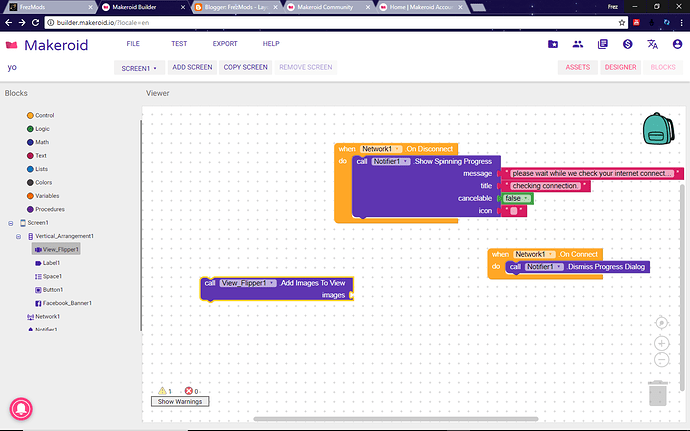
Task: Zoom in with the plus icon
Action: click(661, 343)
